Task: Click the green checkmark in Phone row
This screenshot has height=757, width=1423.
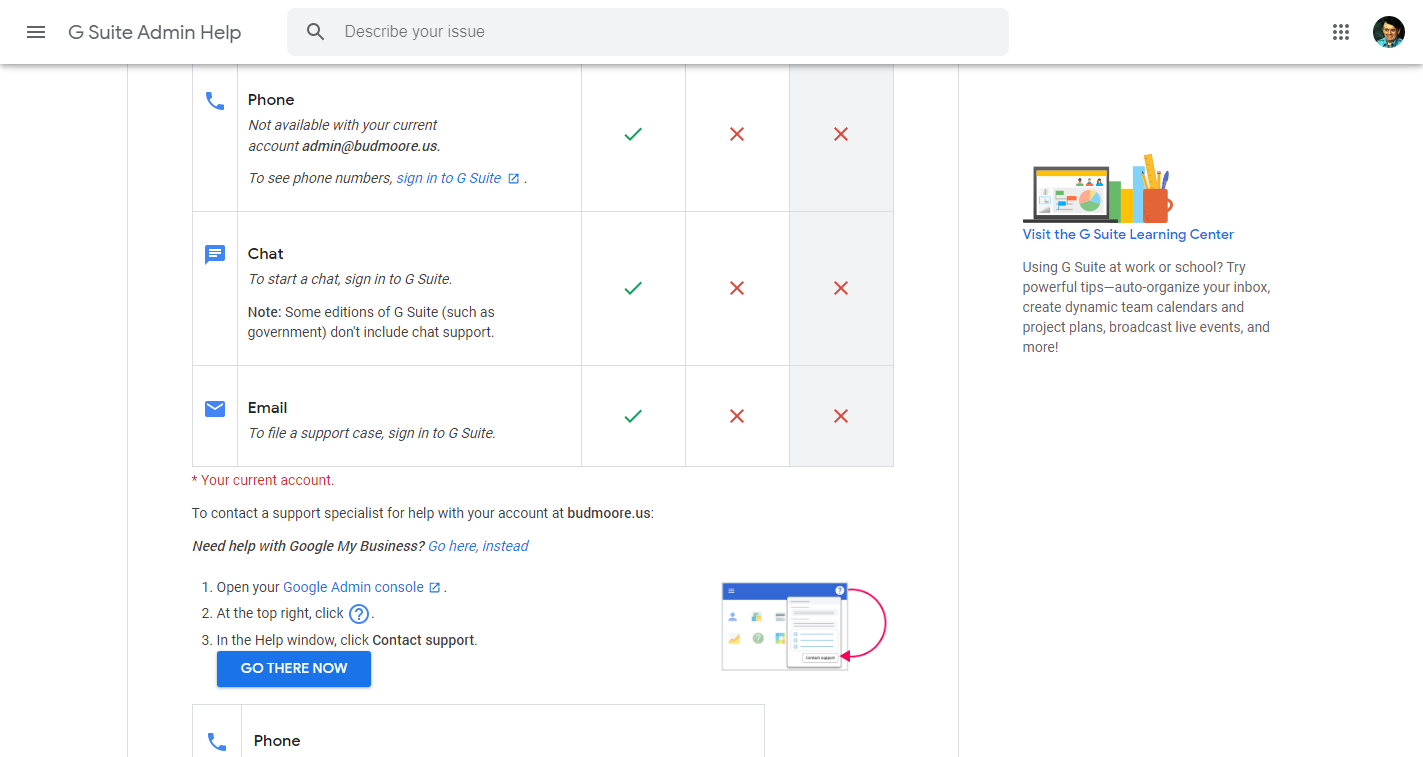Action: [633, 134]
